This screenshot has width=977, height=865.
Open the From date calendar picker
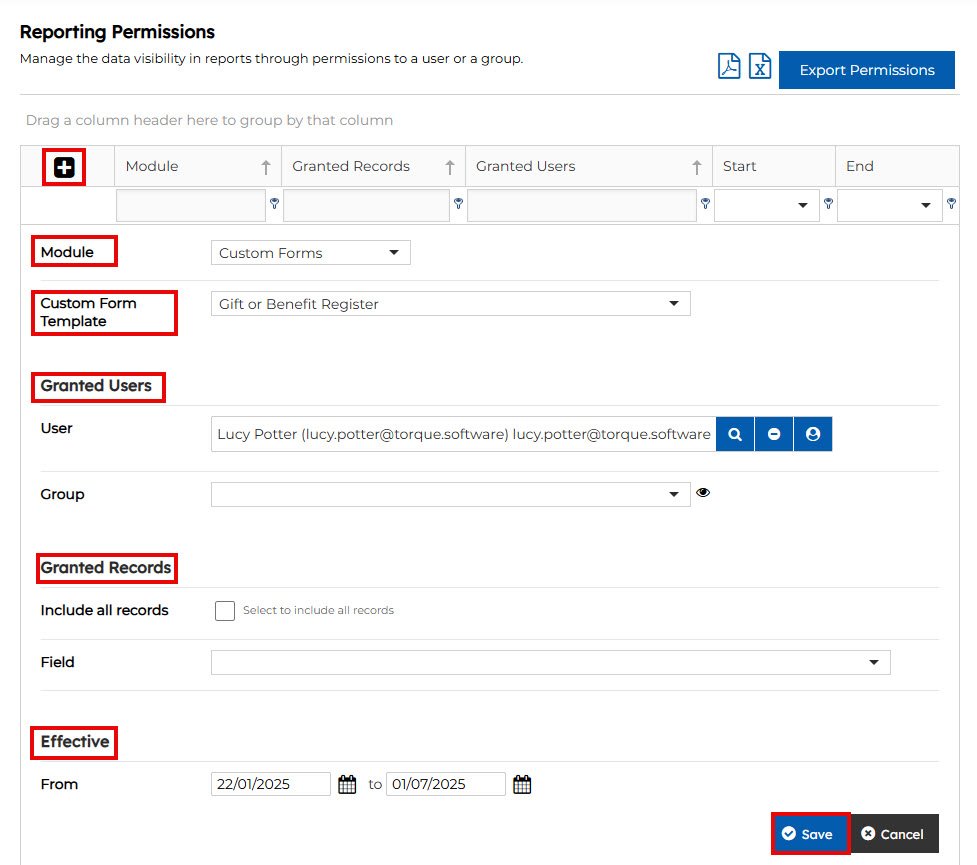(x=347, y=785)
